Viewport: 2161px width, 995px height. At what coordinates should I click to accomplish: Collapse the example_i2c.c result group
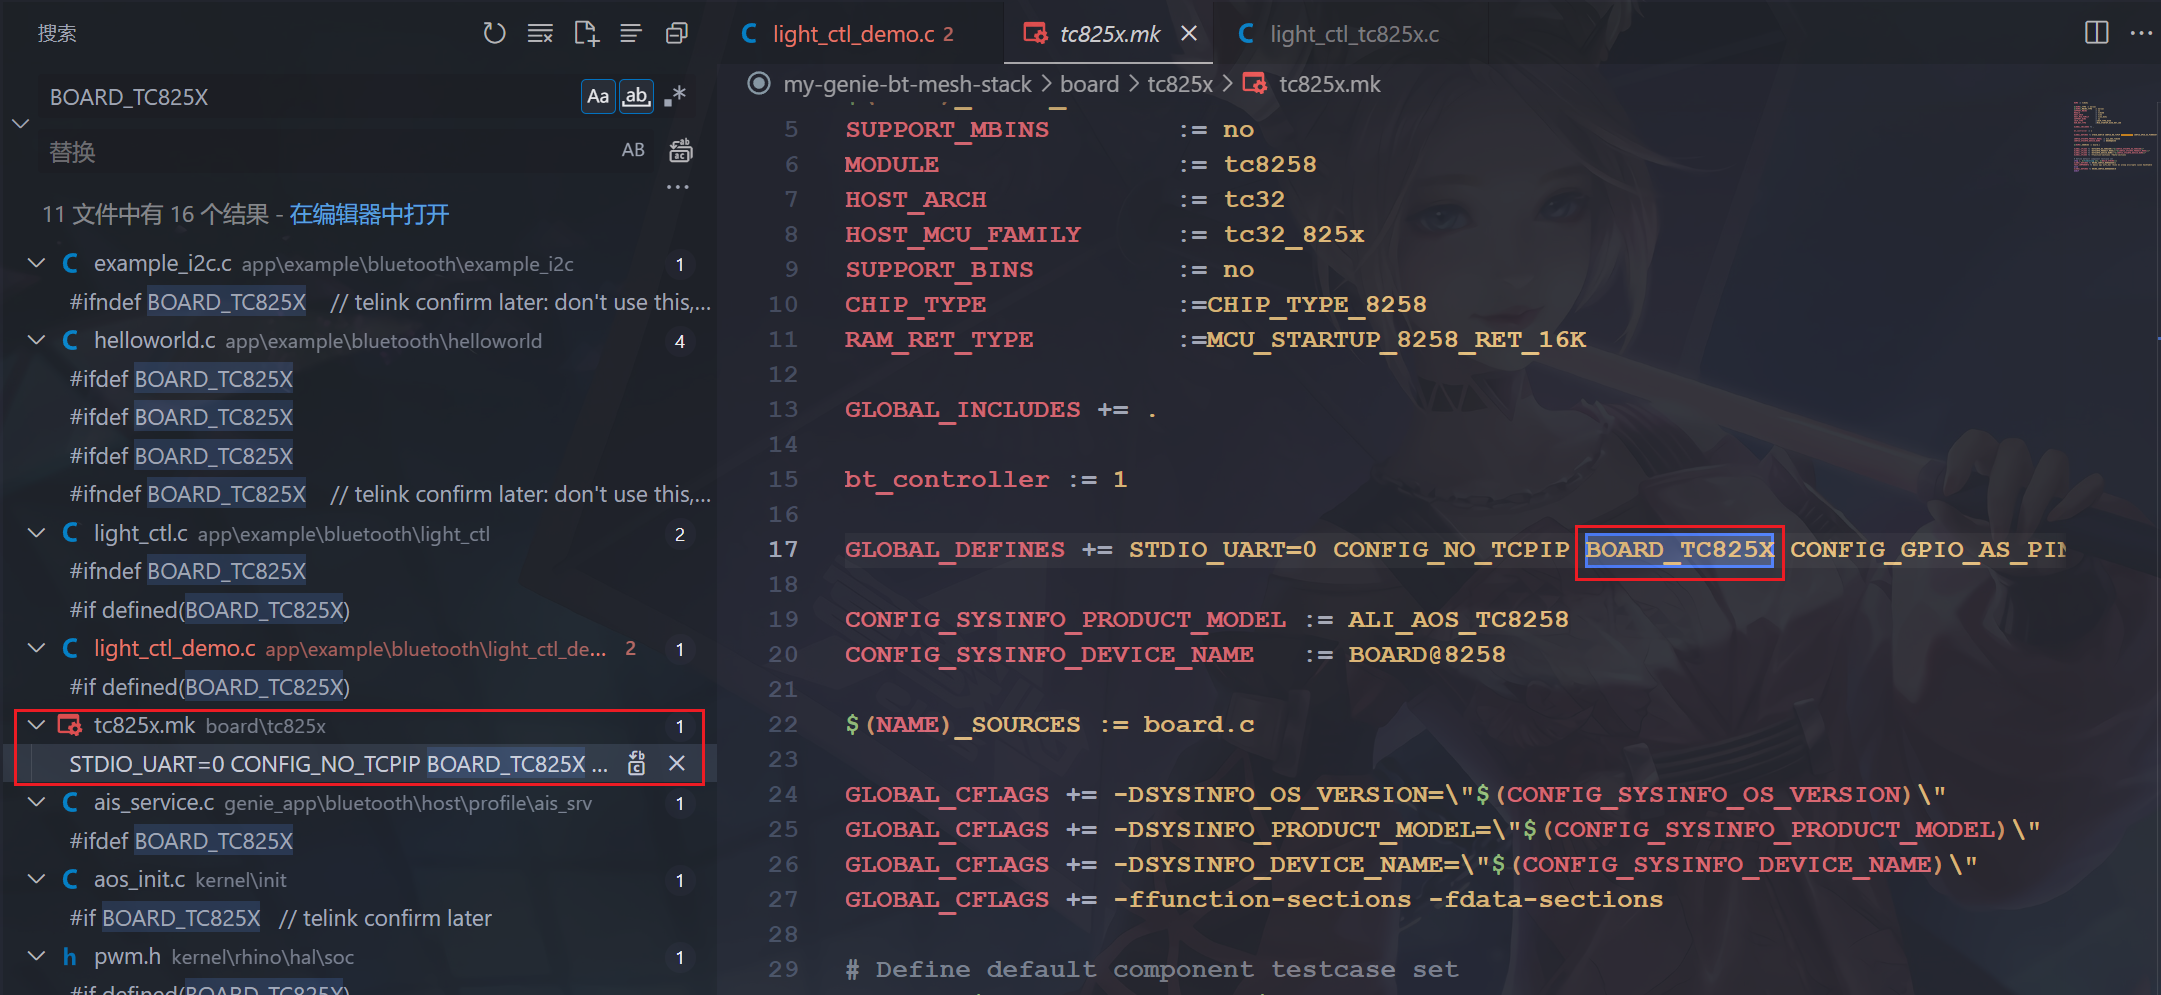(37, 264)
